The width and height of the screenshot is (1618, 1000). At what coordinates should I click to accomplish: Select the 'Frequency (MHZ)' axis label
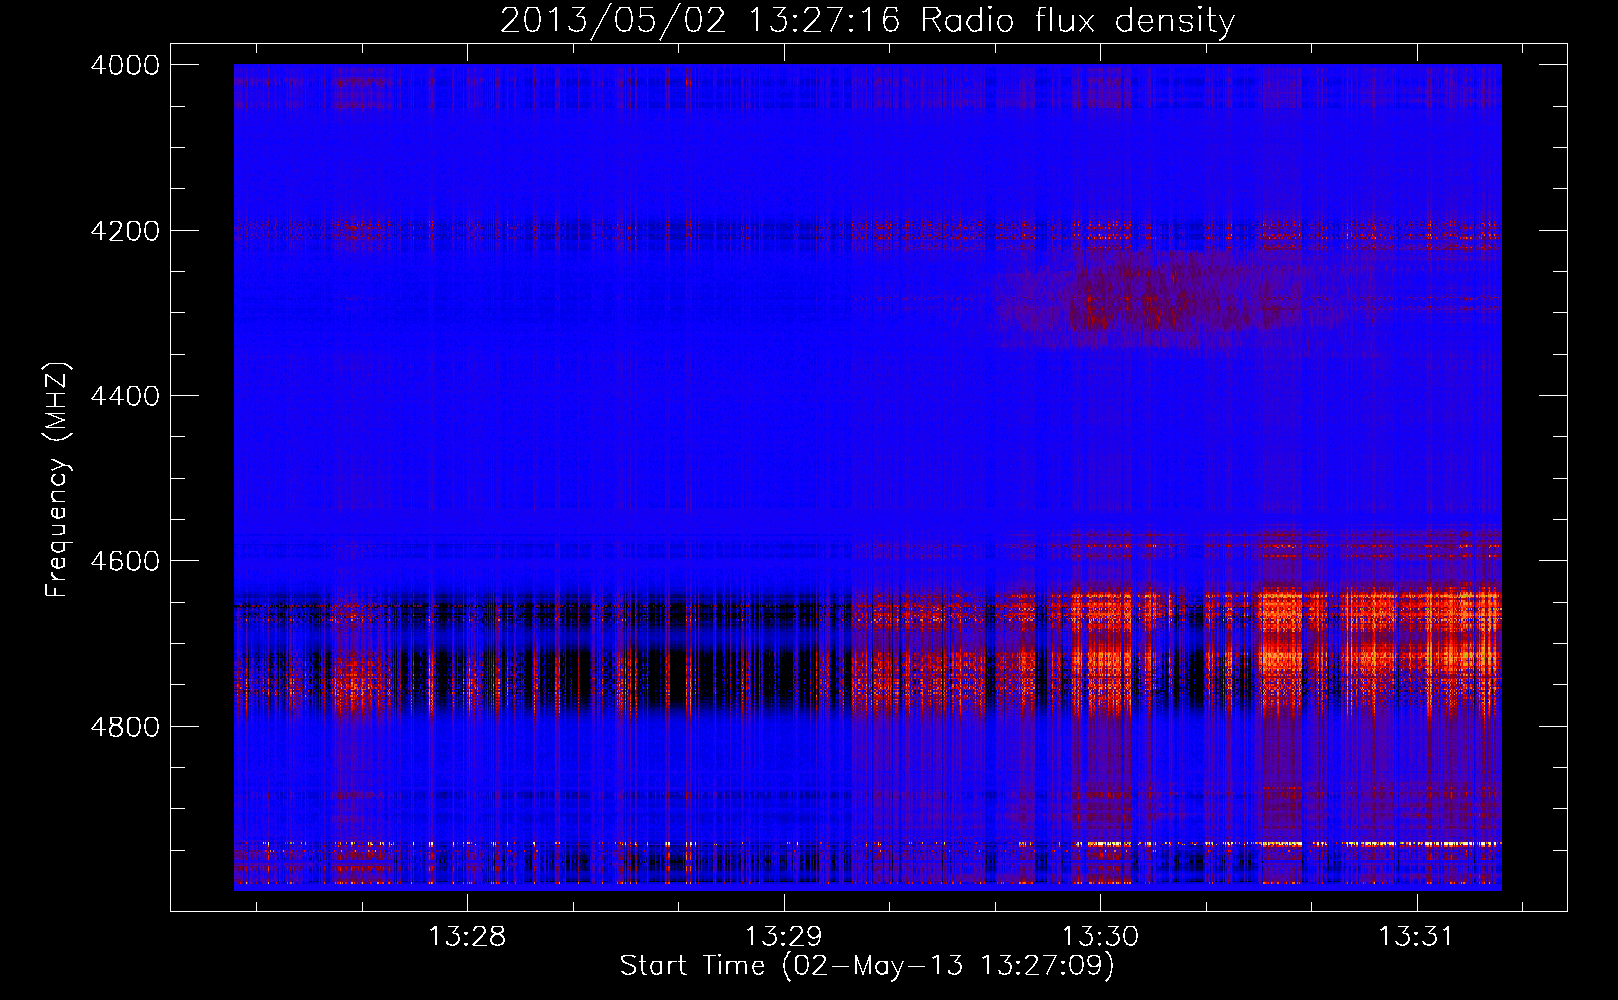[57, 480]
